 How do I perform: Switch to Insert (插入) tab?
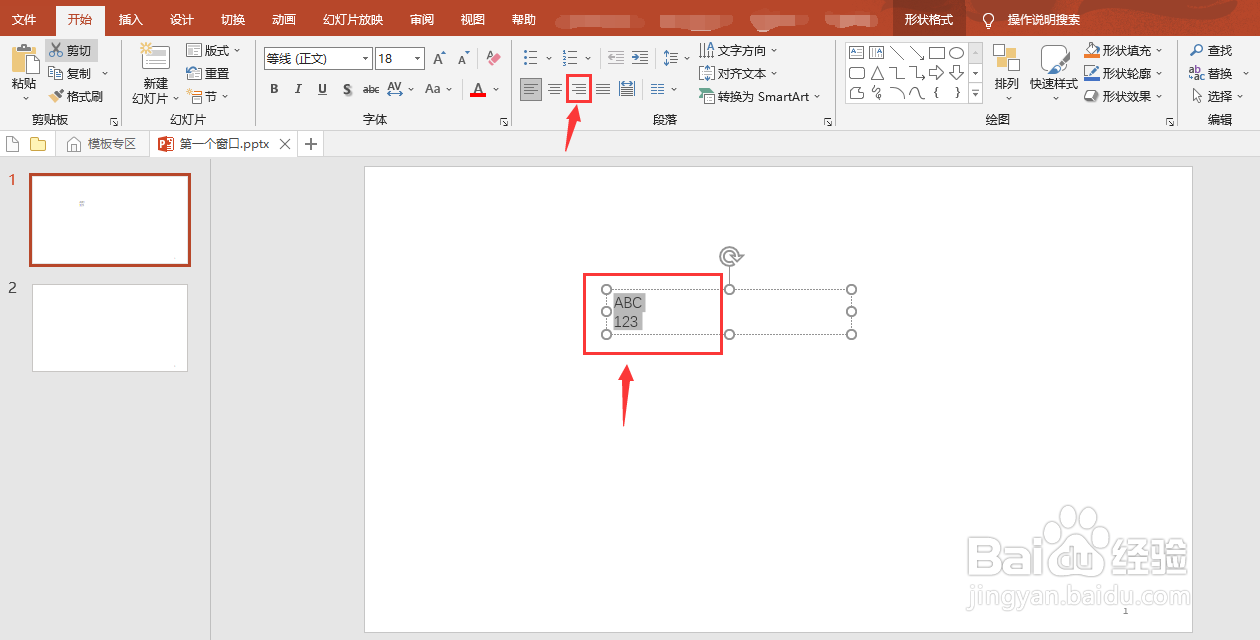(131, 20)
